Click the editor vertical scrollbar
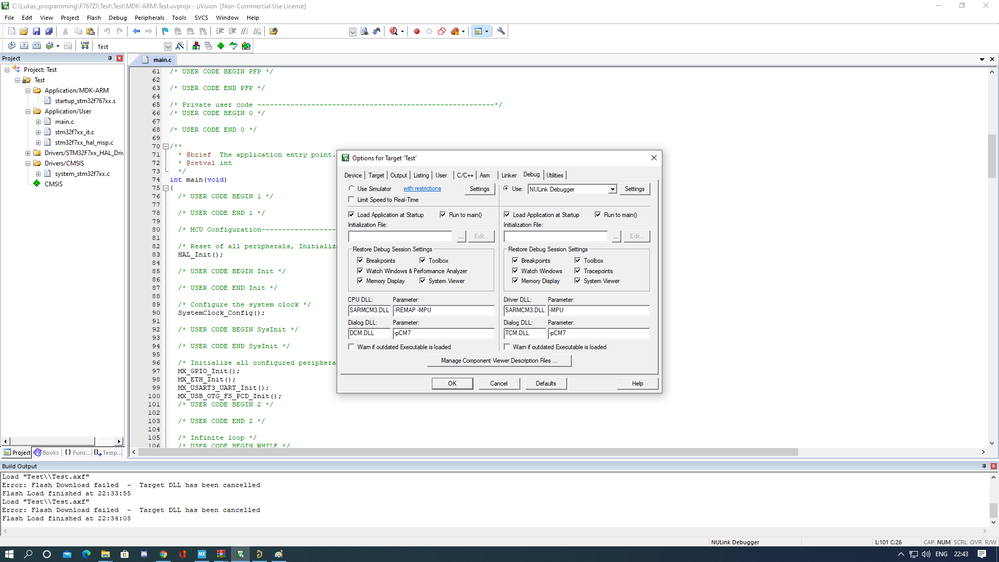Screen dimensions: 999x562 pos(992,156)
